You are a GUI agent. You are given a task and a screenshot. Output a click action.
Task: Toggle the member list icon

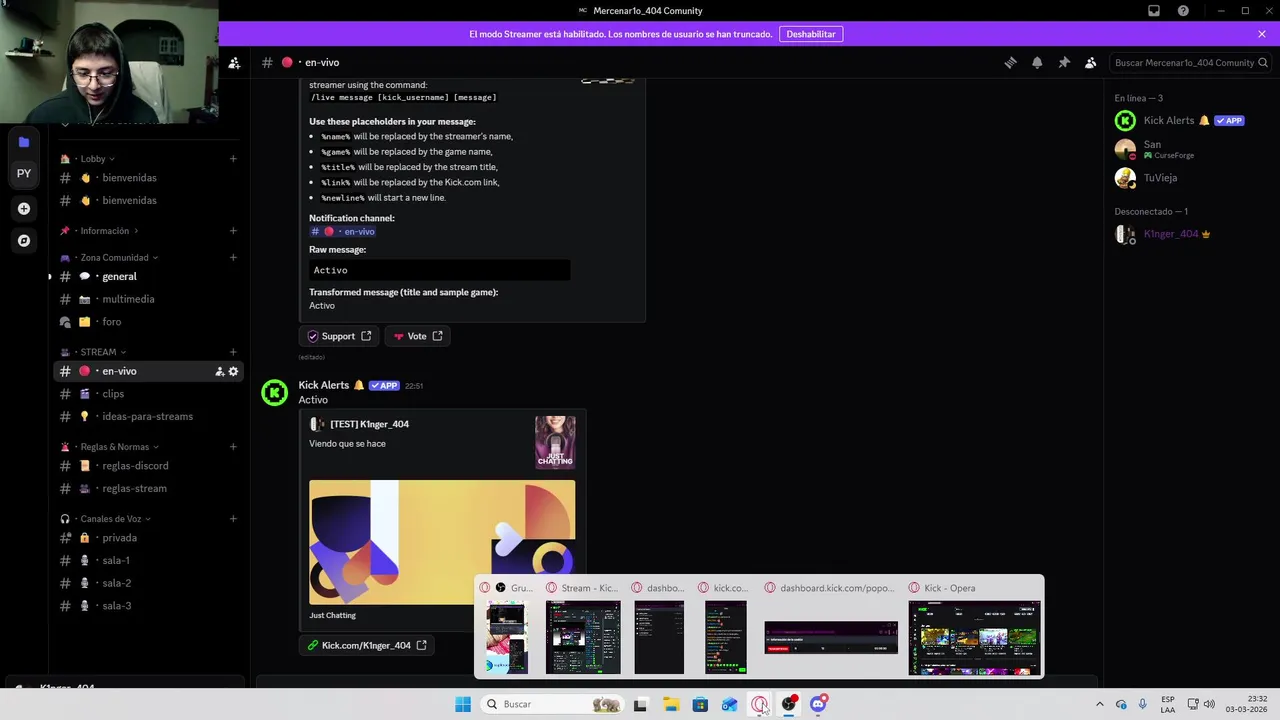click(1091, 62)
